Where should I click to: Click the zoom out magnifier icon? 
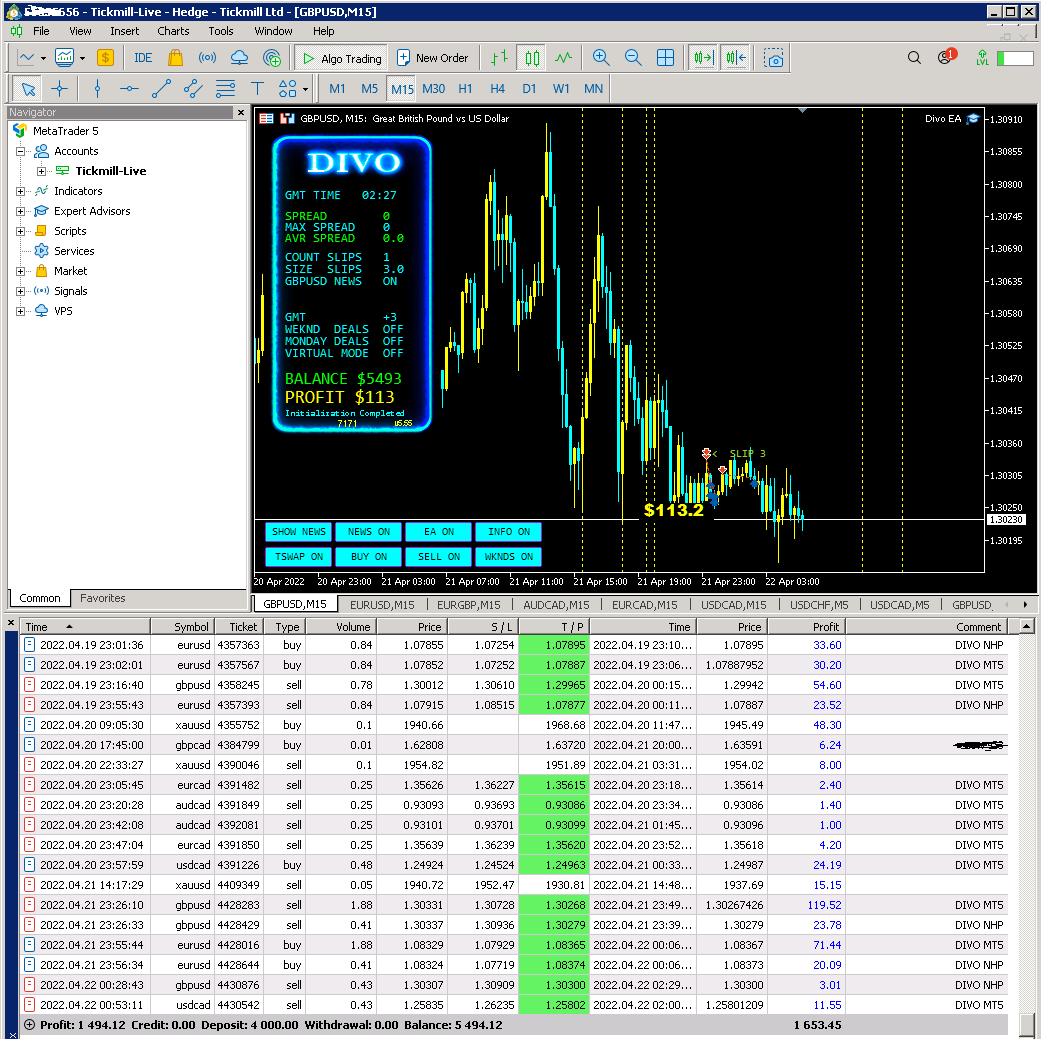pyautogui.click(x=633, y=58)
